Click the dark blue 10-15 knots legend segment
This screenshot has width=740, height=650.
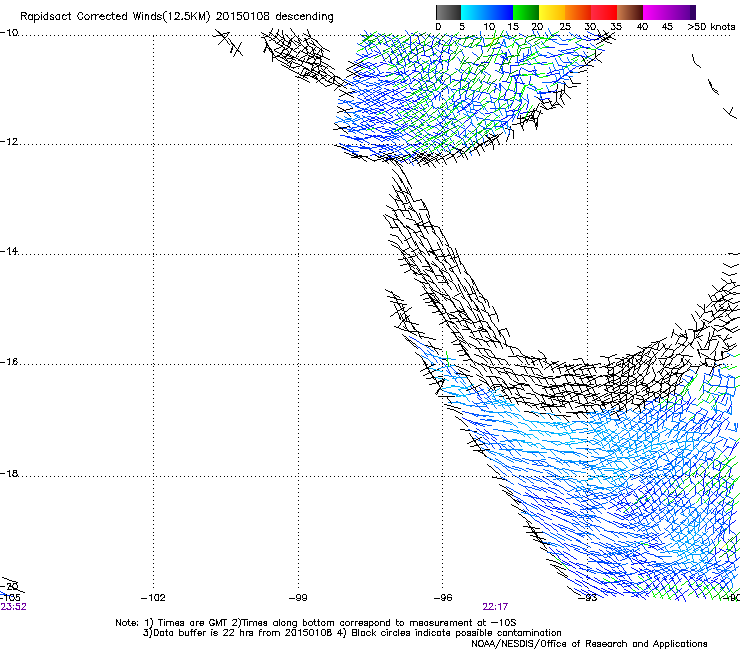tap(500, 12)
